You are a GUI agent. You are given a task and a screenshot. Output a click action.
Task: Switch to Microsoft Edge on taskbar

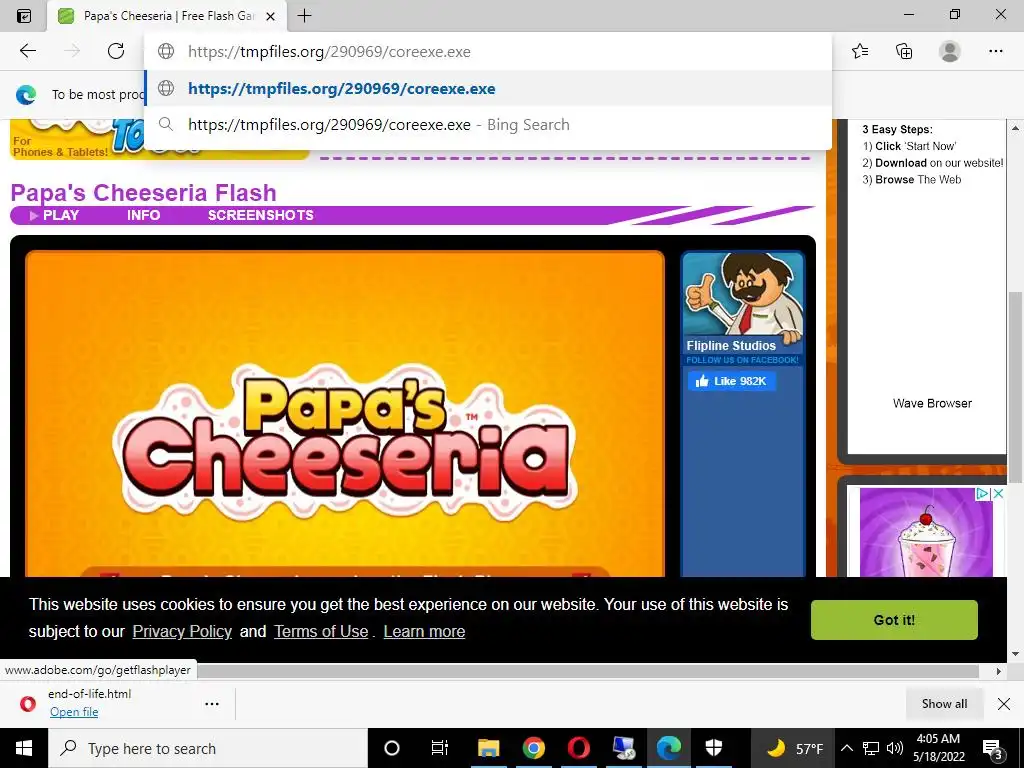669,748
